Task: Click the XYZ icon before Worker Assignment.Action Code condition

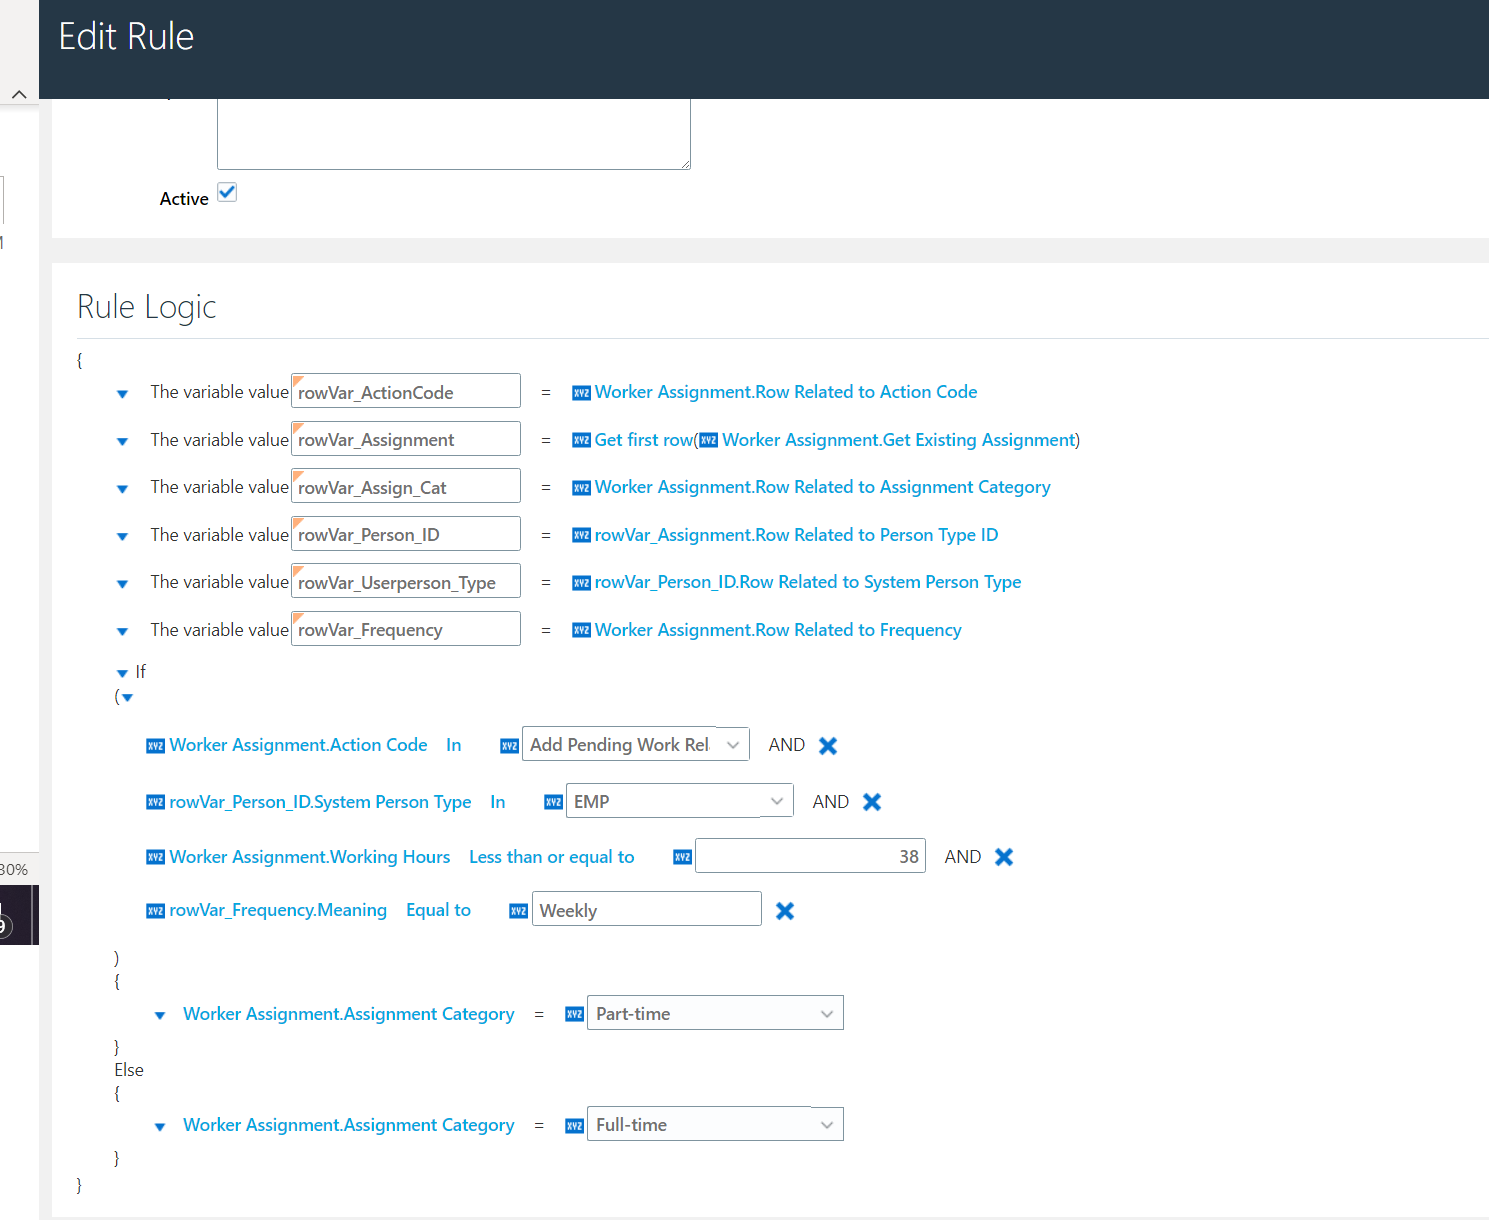Action: point(155,746)
